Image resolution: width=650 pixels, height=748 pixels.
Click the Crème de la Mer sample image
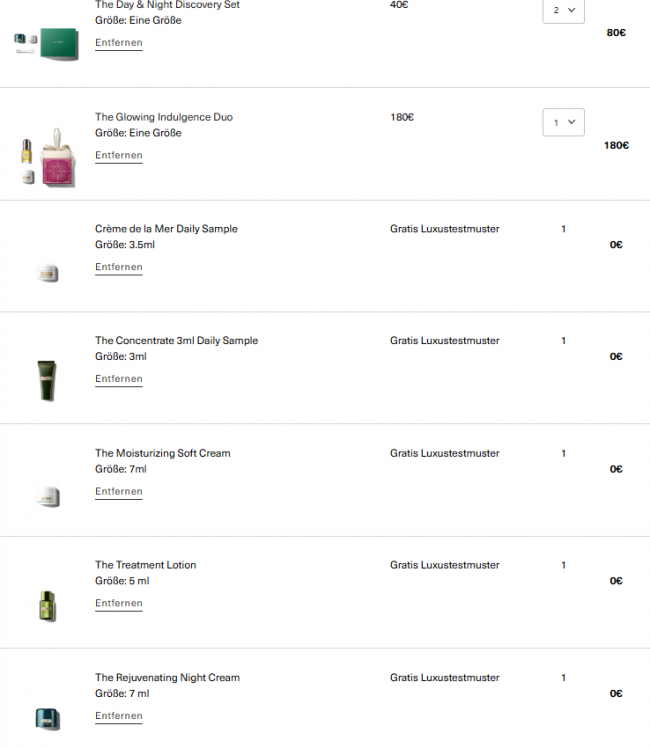pos(47,273)
